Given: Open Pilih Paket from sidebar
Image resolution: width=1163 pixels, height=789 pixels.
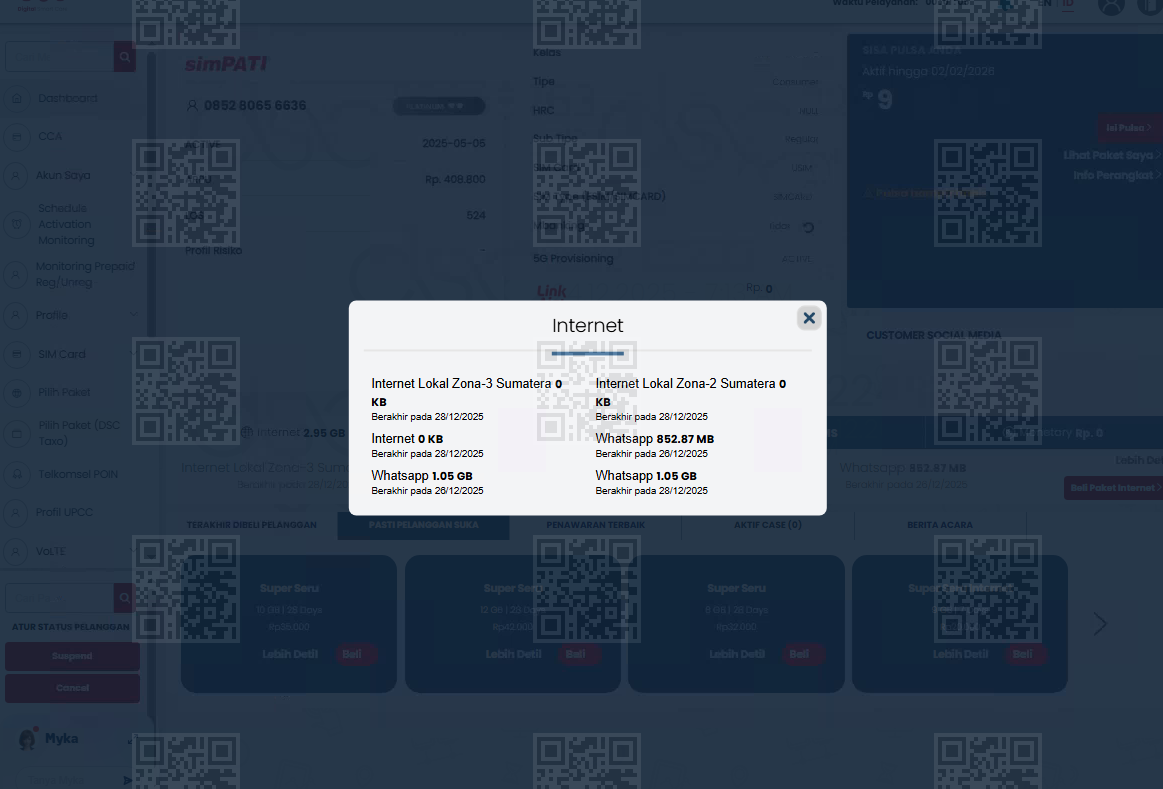Looking at the screenshot, I should pyautogui.click(x=65, y=392).
